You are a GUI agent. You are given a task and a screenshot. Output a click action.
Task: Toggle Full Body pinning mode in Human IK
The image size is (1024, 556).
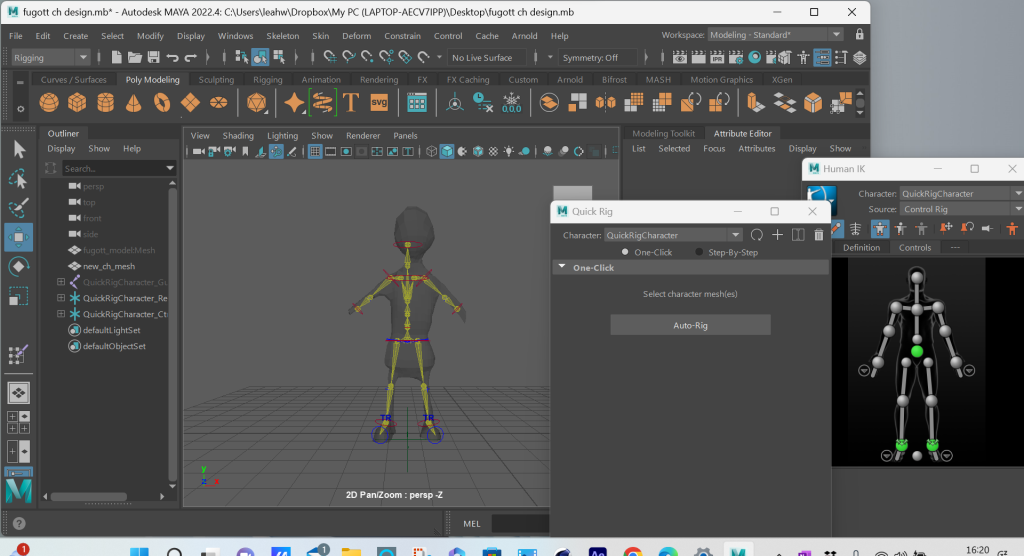pyautogui.click(x=880, y=229)
